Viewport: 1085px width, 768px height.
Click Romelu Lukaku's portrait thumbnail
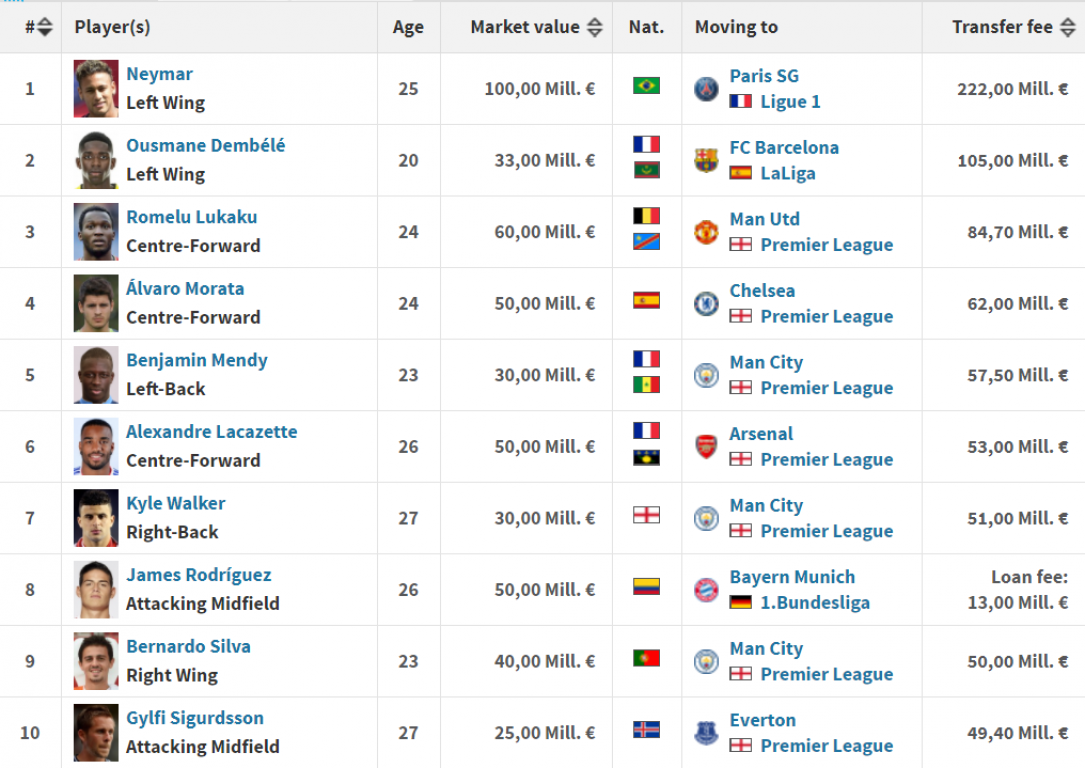[96, 232]
